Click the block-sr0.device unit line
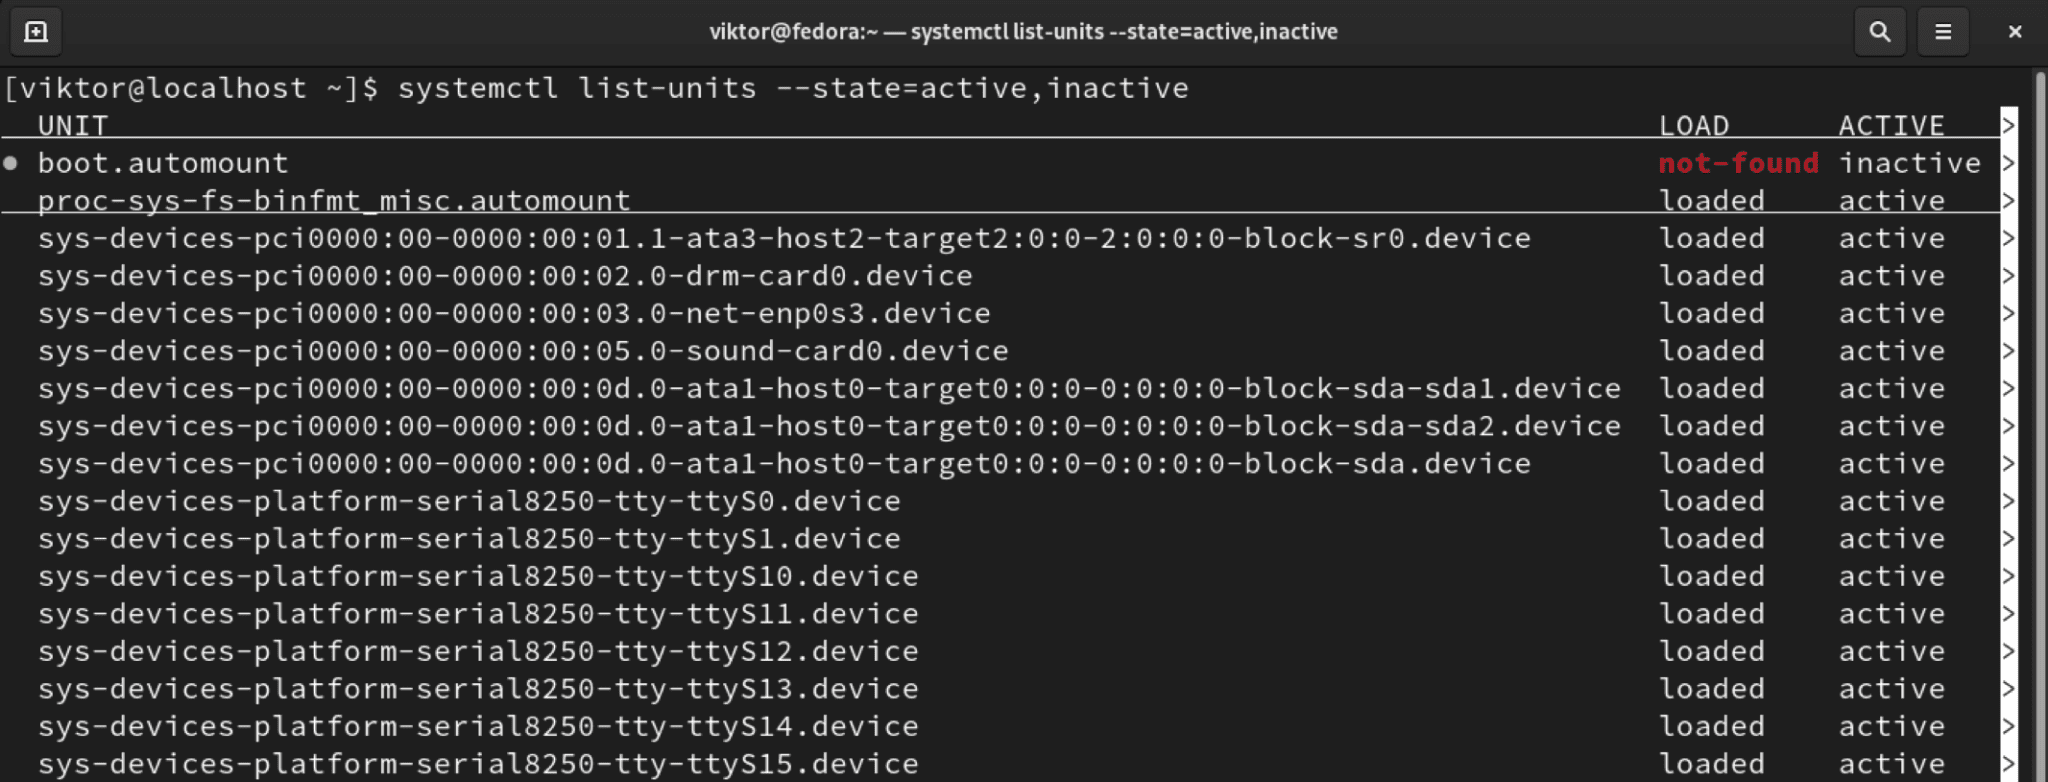Viewport: 2048px width, 782px height. tap(784, 238)
